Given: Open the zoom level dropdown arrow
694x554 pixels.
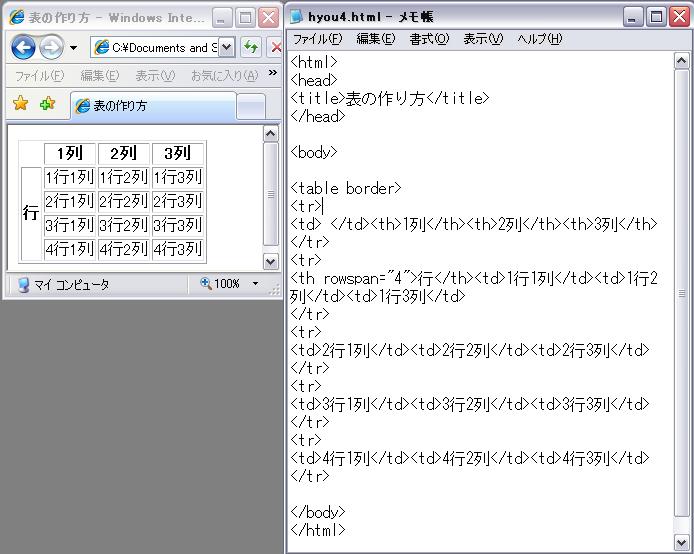Looking at the screenshot, I should pyautogui.click(x=255, y=284).
